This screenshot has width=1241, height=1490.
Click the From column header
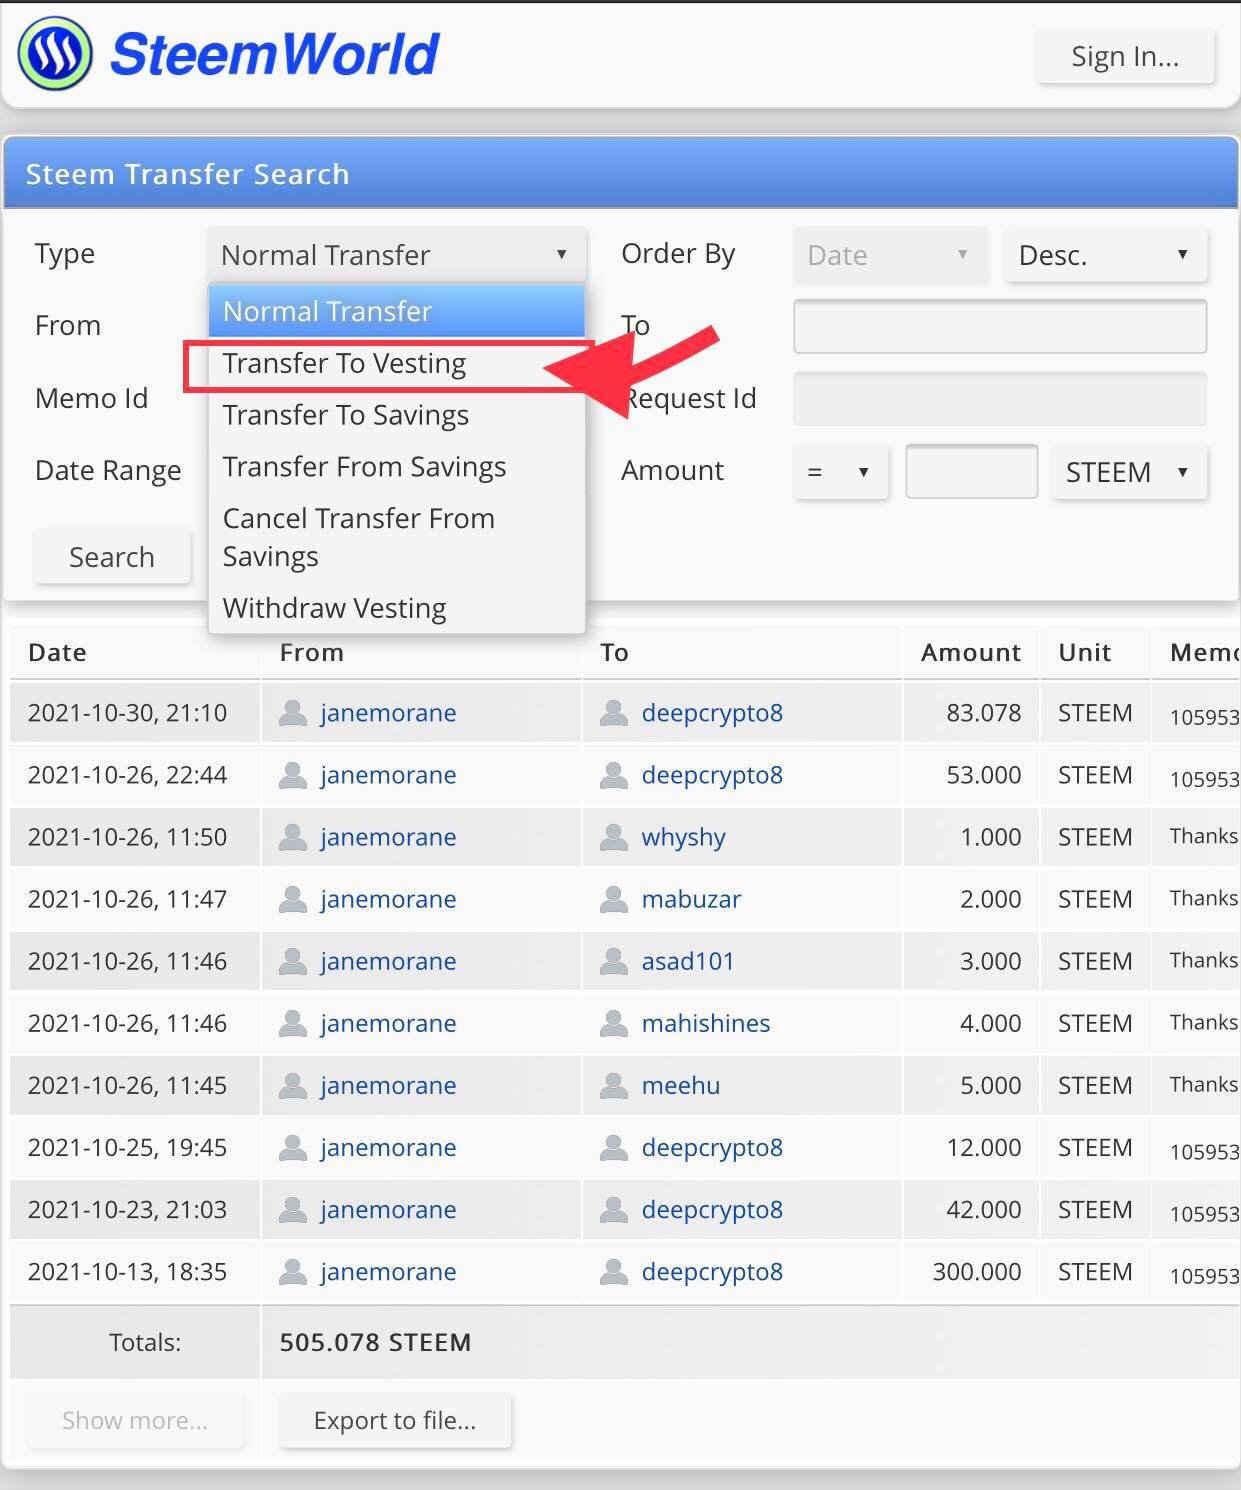point(312,653)
